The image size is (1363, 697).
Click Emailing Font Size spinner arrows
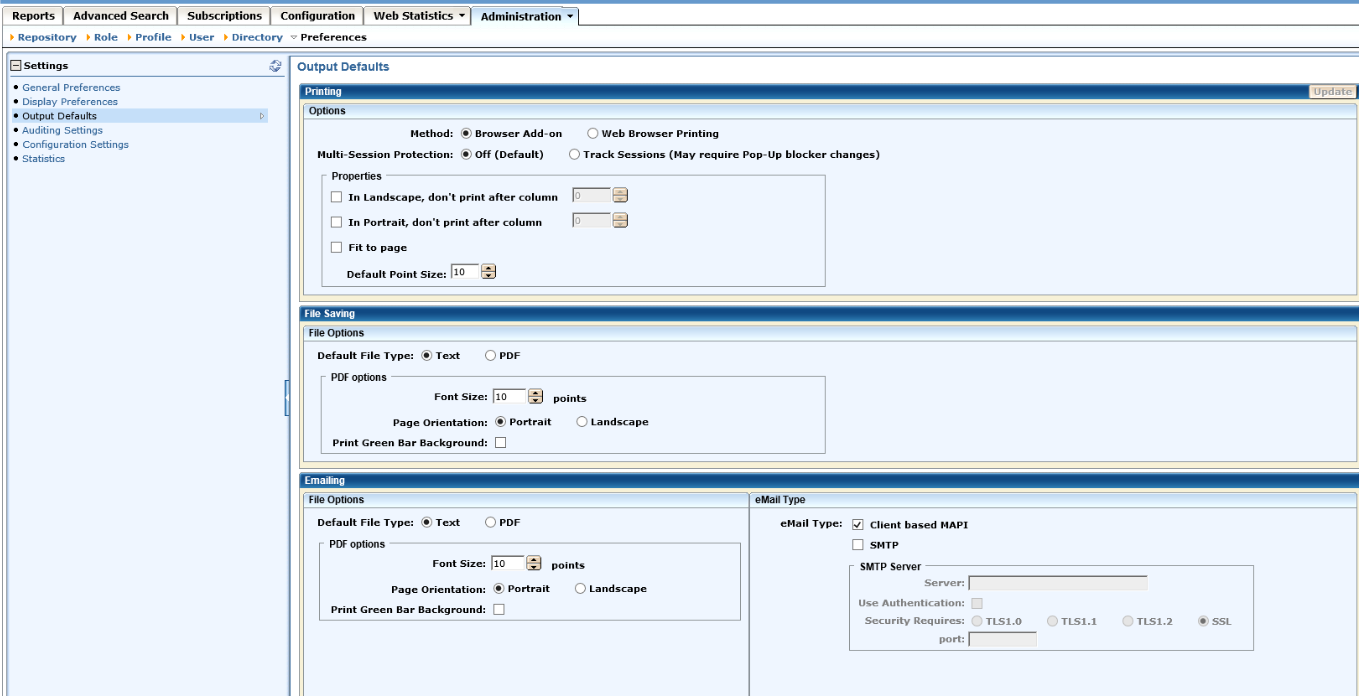pyautogui.click(x=533, y=564)
